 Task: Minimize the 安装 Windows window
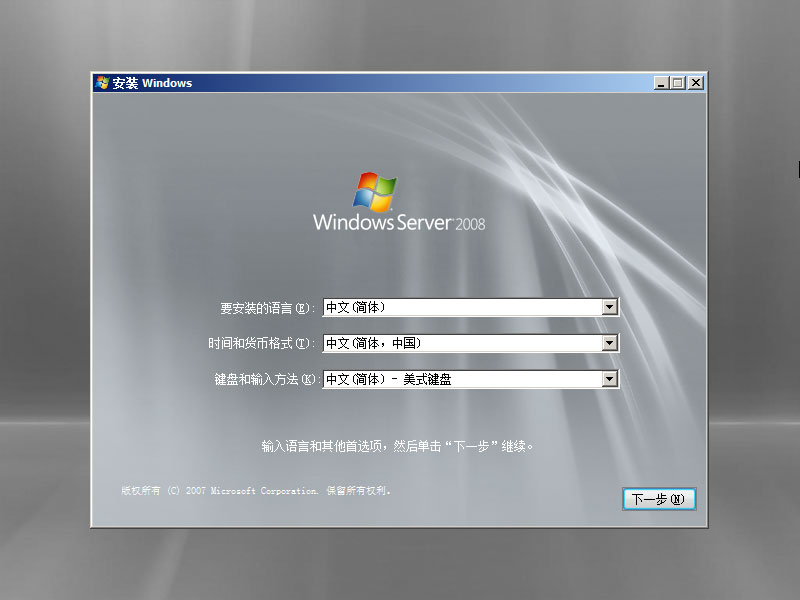click(x=661, y=83)
